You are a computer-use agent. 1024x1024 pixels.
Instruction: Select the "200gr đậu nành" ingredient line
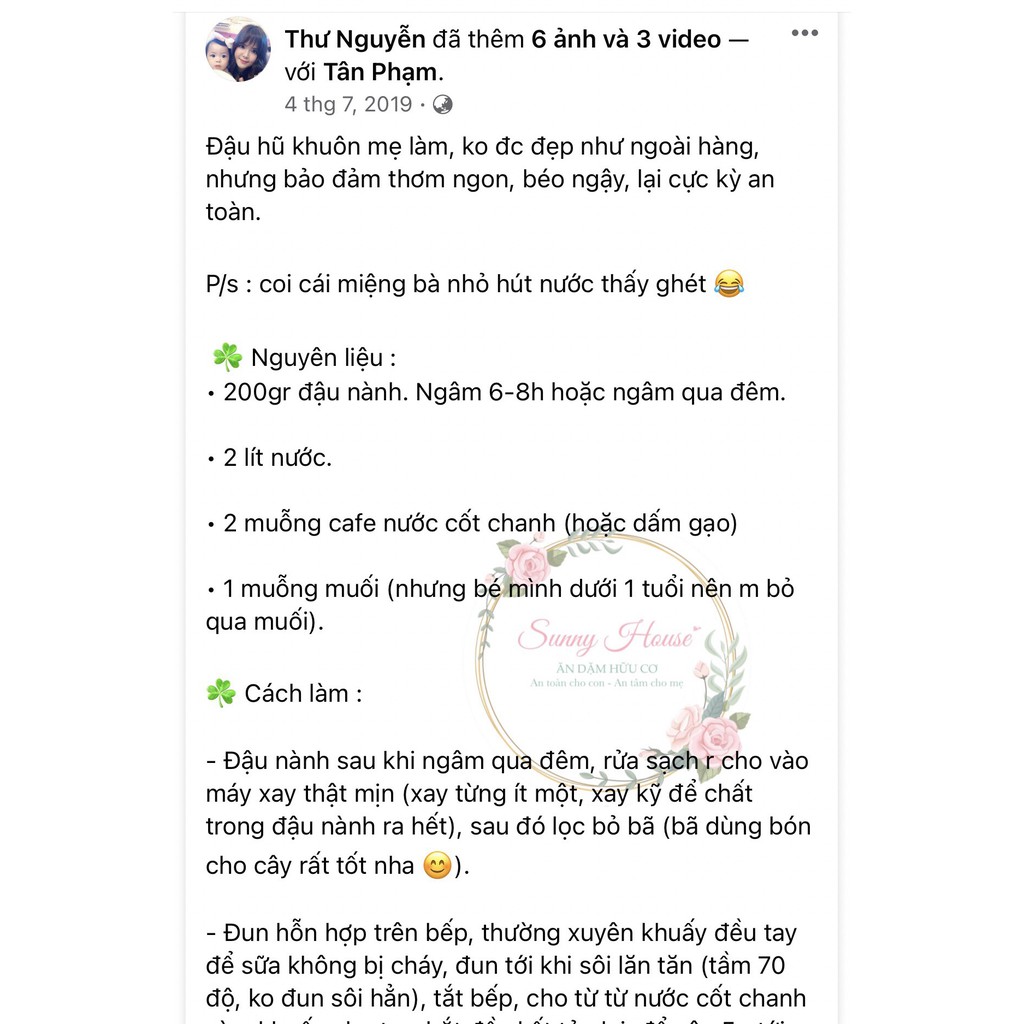pos(496,392)
